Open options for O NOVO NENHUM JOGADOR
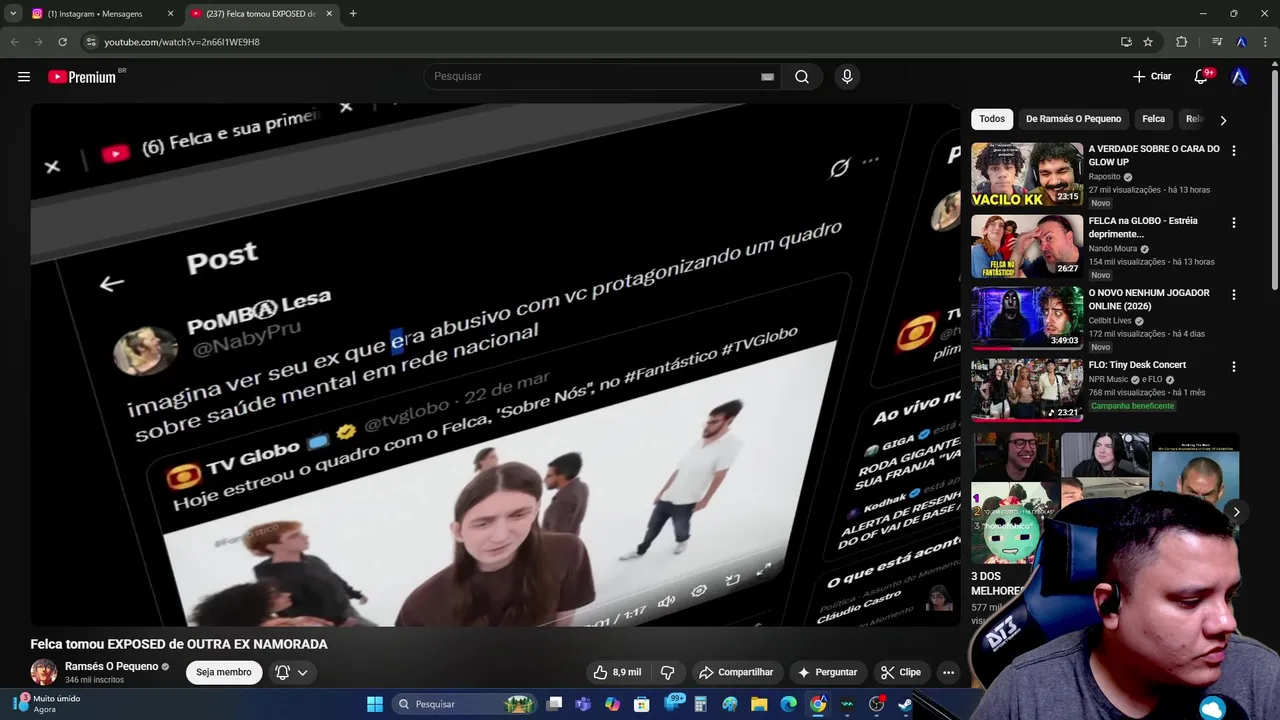The width and height of the screenshot is (1280, 720). [1233, 294]
